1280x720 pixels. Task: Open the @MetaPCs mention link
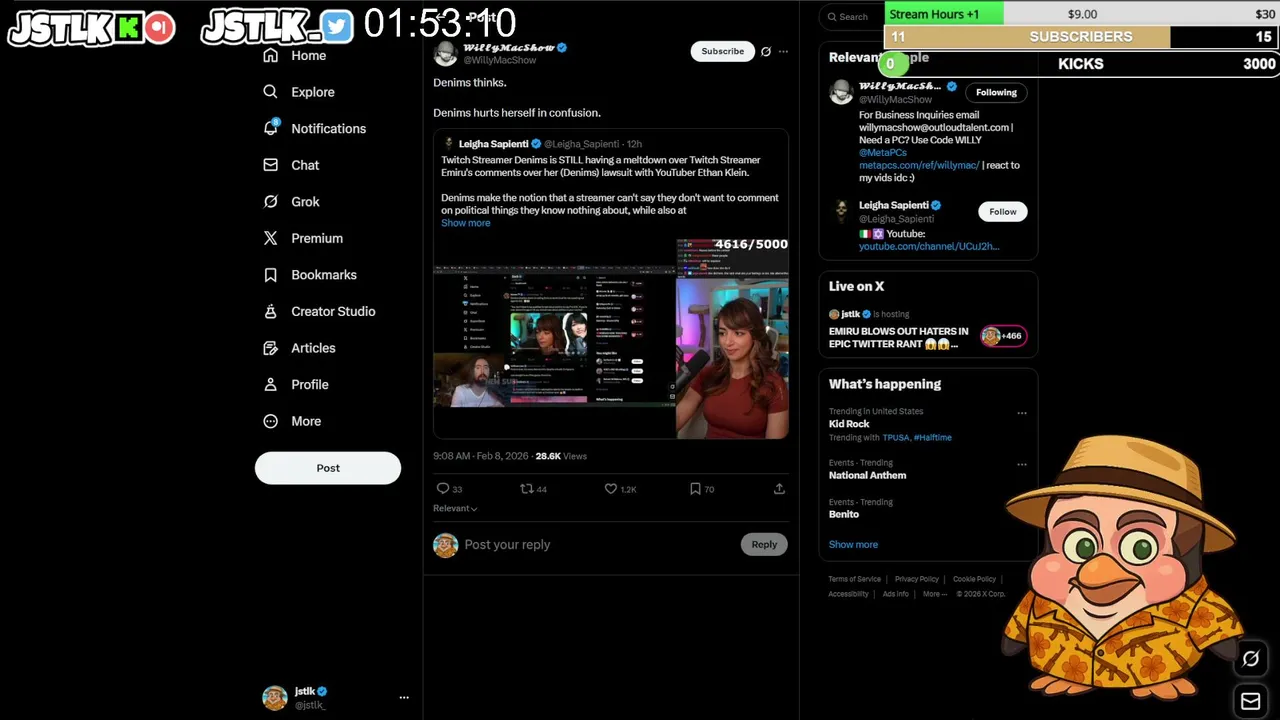[883, 153]
